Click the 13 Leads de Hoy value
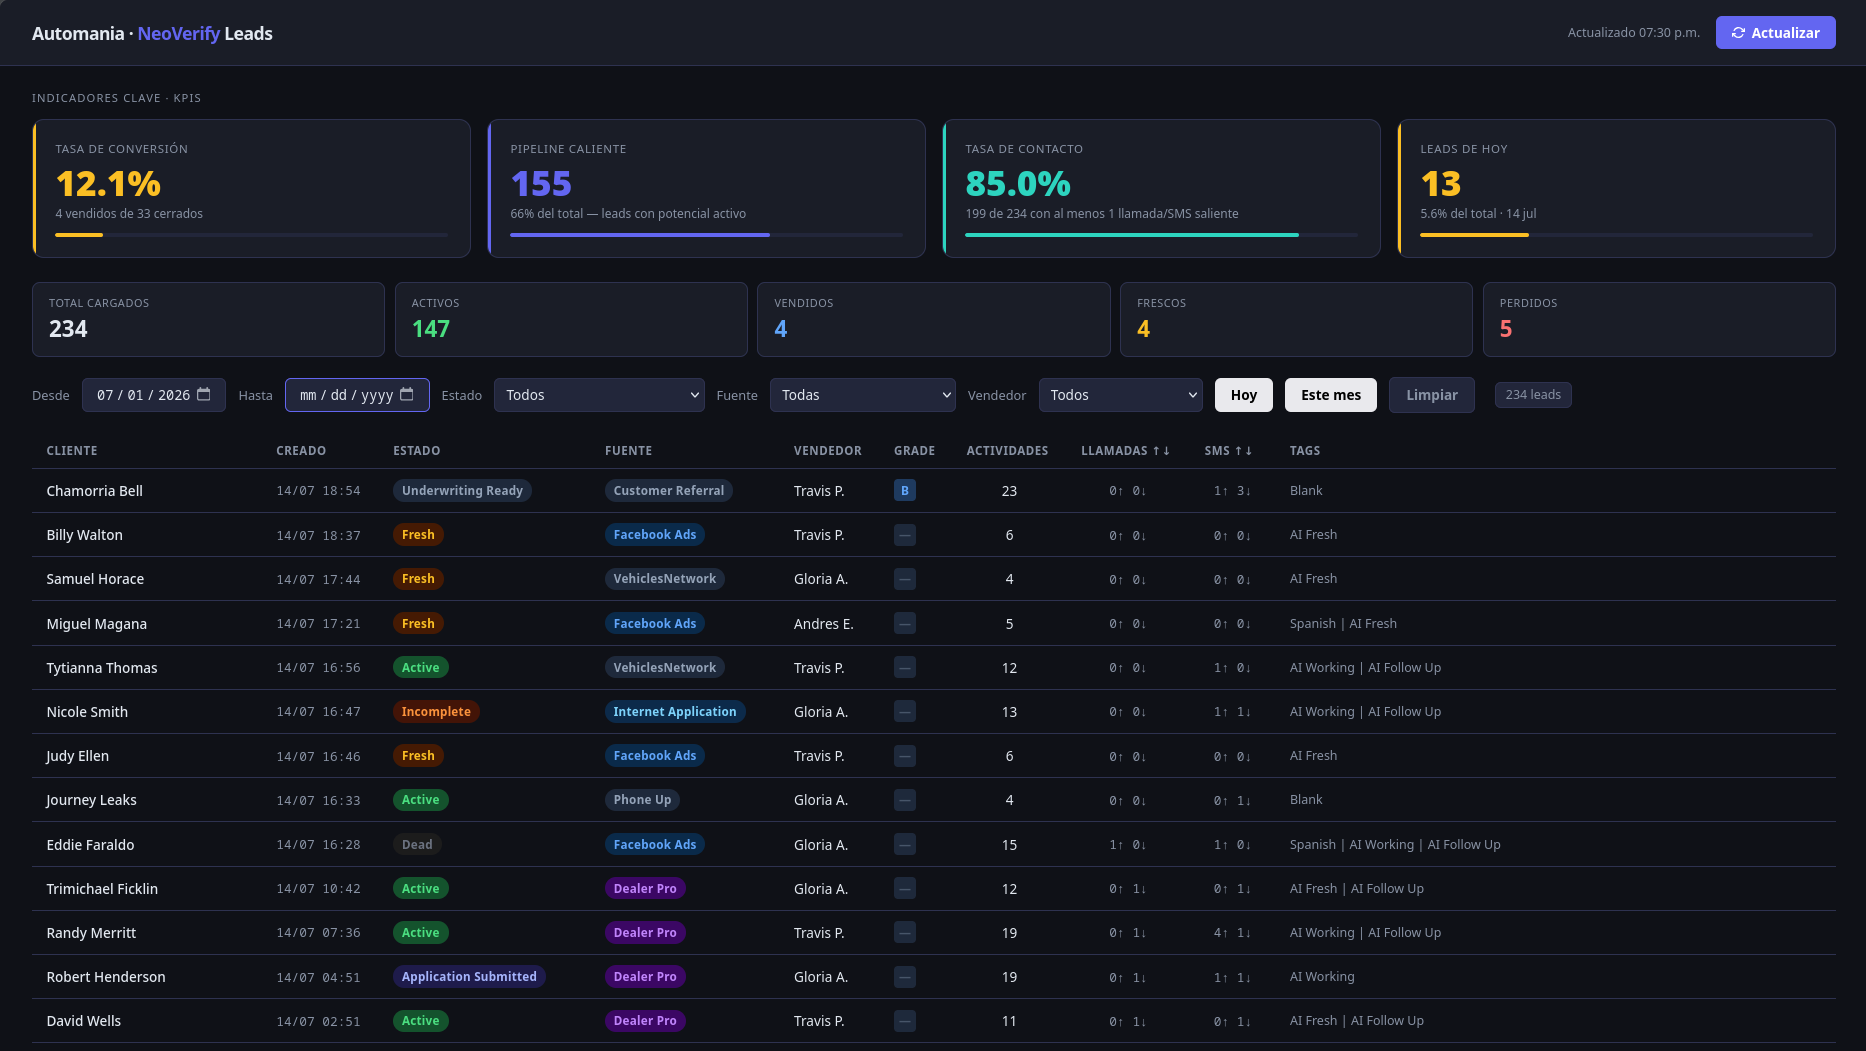This screenshot has width=1866, height=1051. 1441,184
